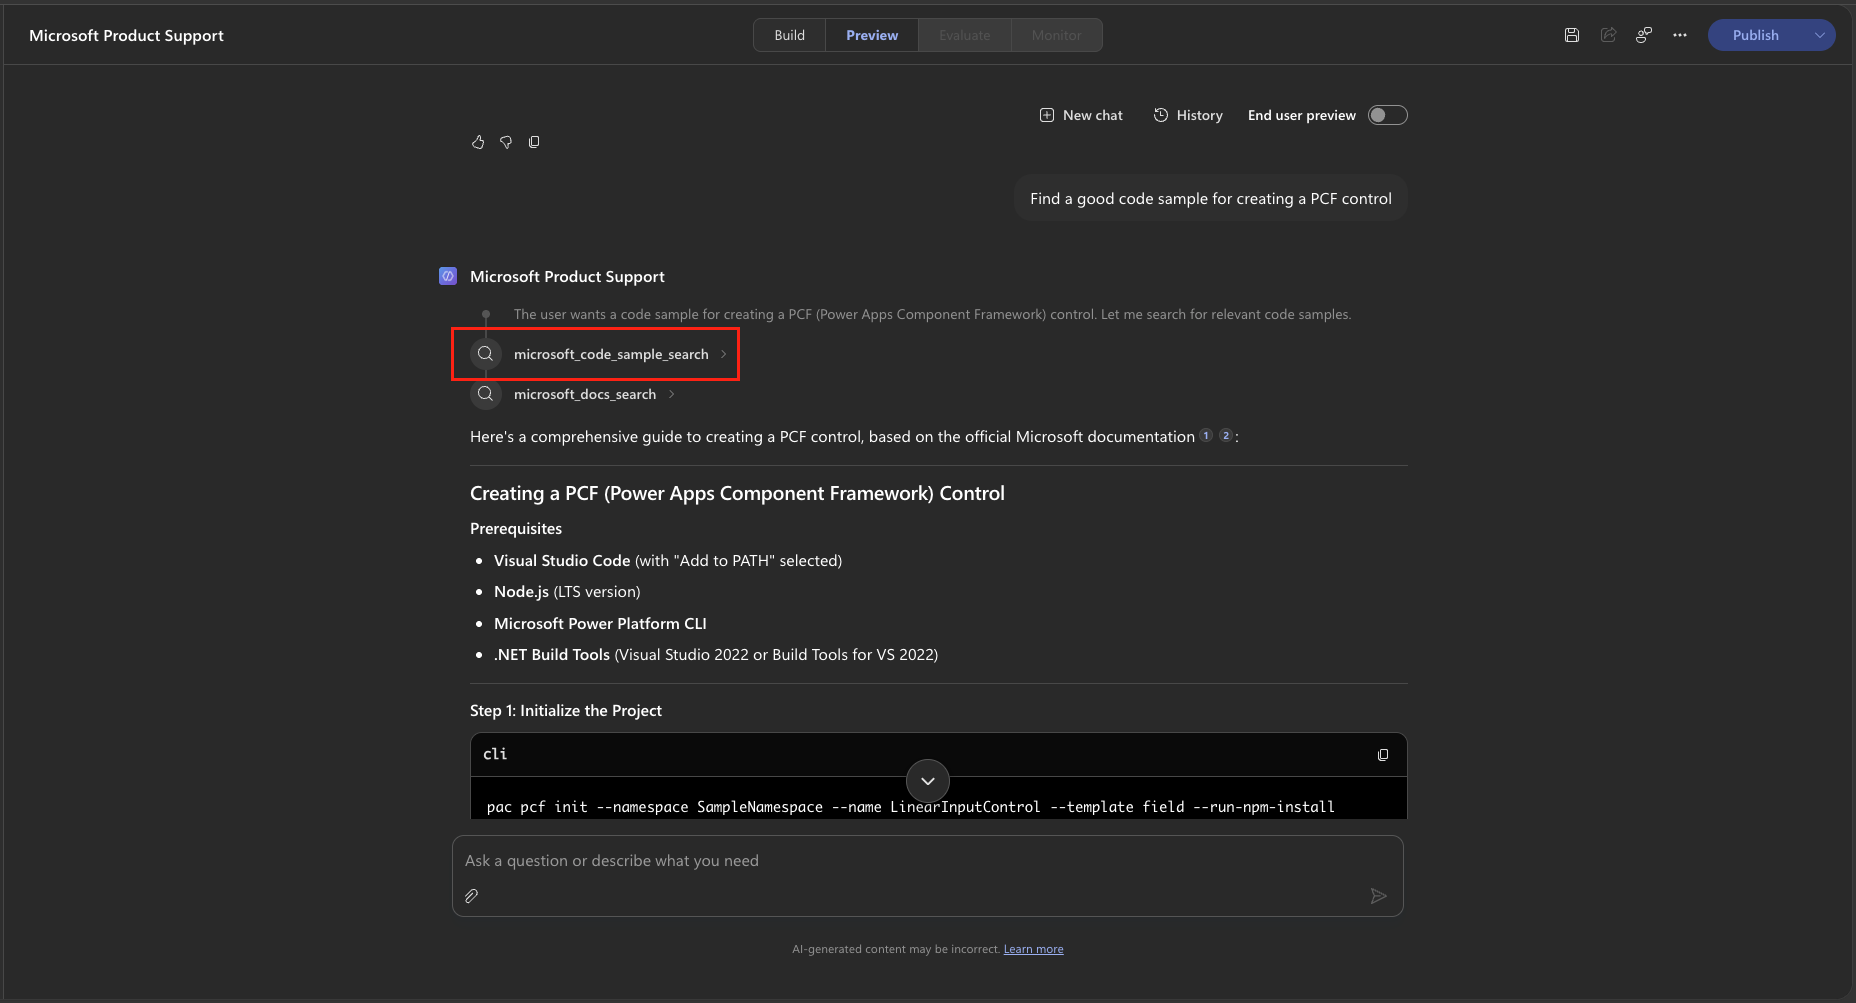Screen dimensions: 1856x1003
Task: Expand microsoft_code_sample_search tool call details
Action: pos(724,354)
